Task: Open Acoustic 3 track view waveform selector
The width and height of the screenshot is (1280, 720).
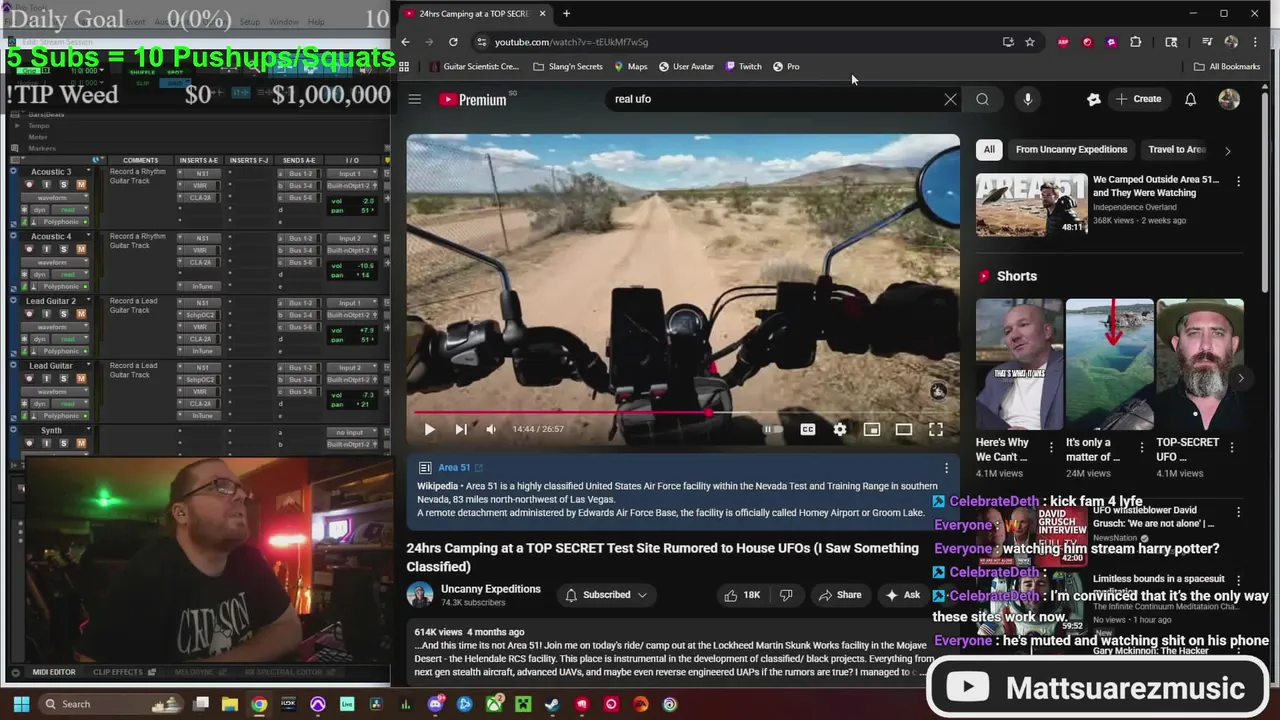Action: 56,198
